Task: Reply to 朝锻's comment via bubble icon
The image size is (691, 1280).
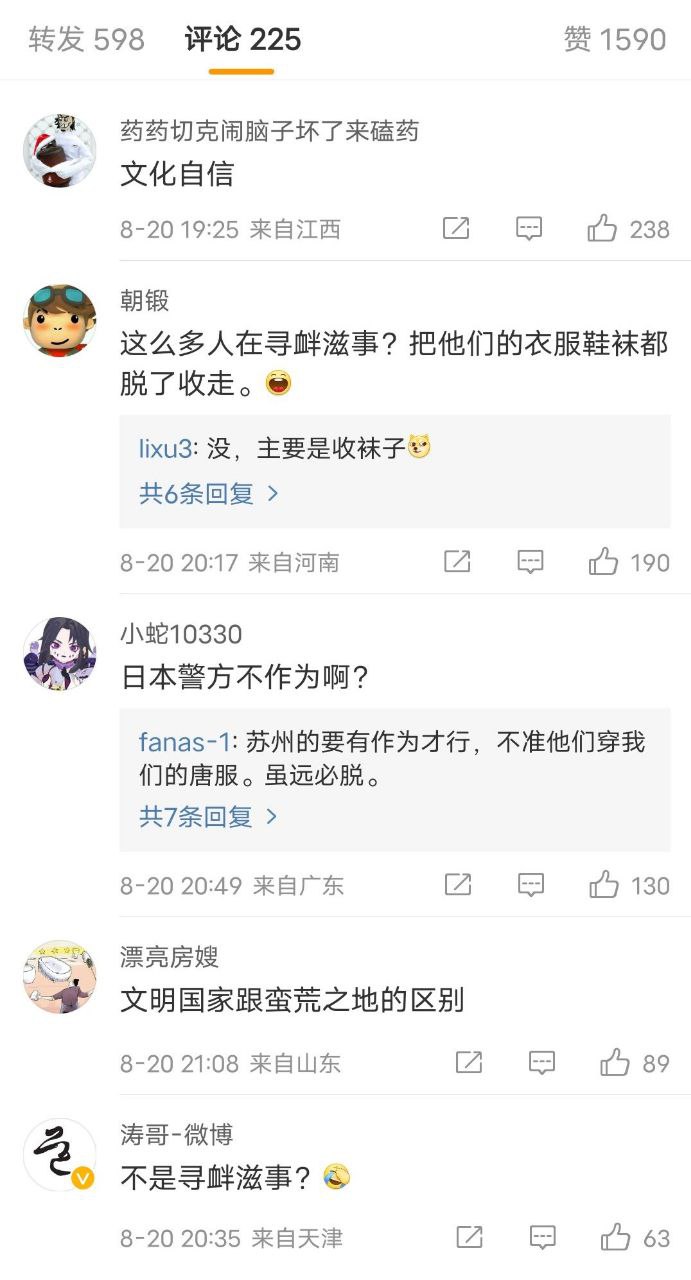Action: coord(530,562)
